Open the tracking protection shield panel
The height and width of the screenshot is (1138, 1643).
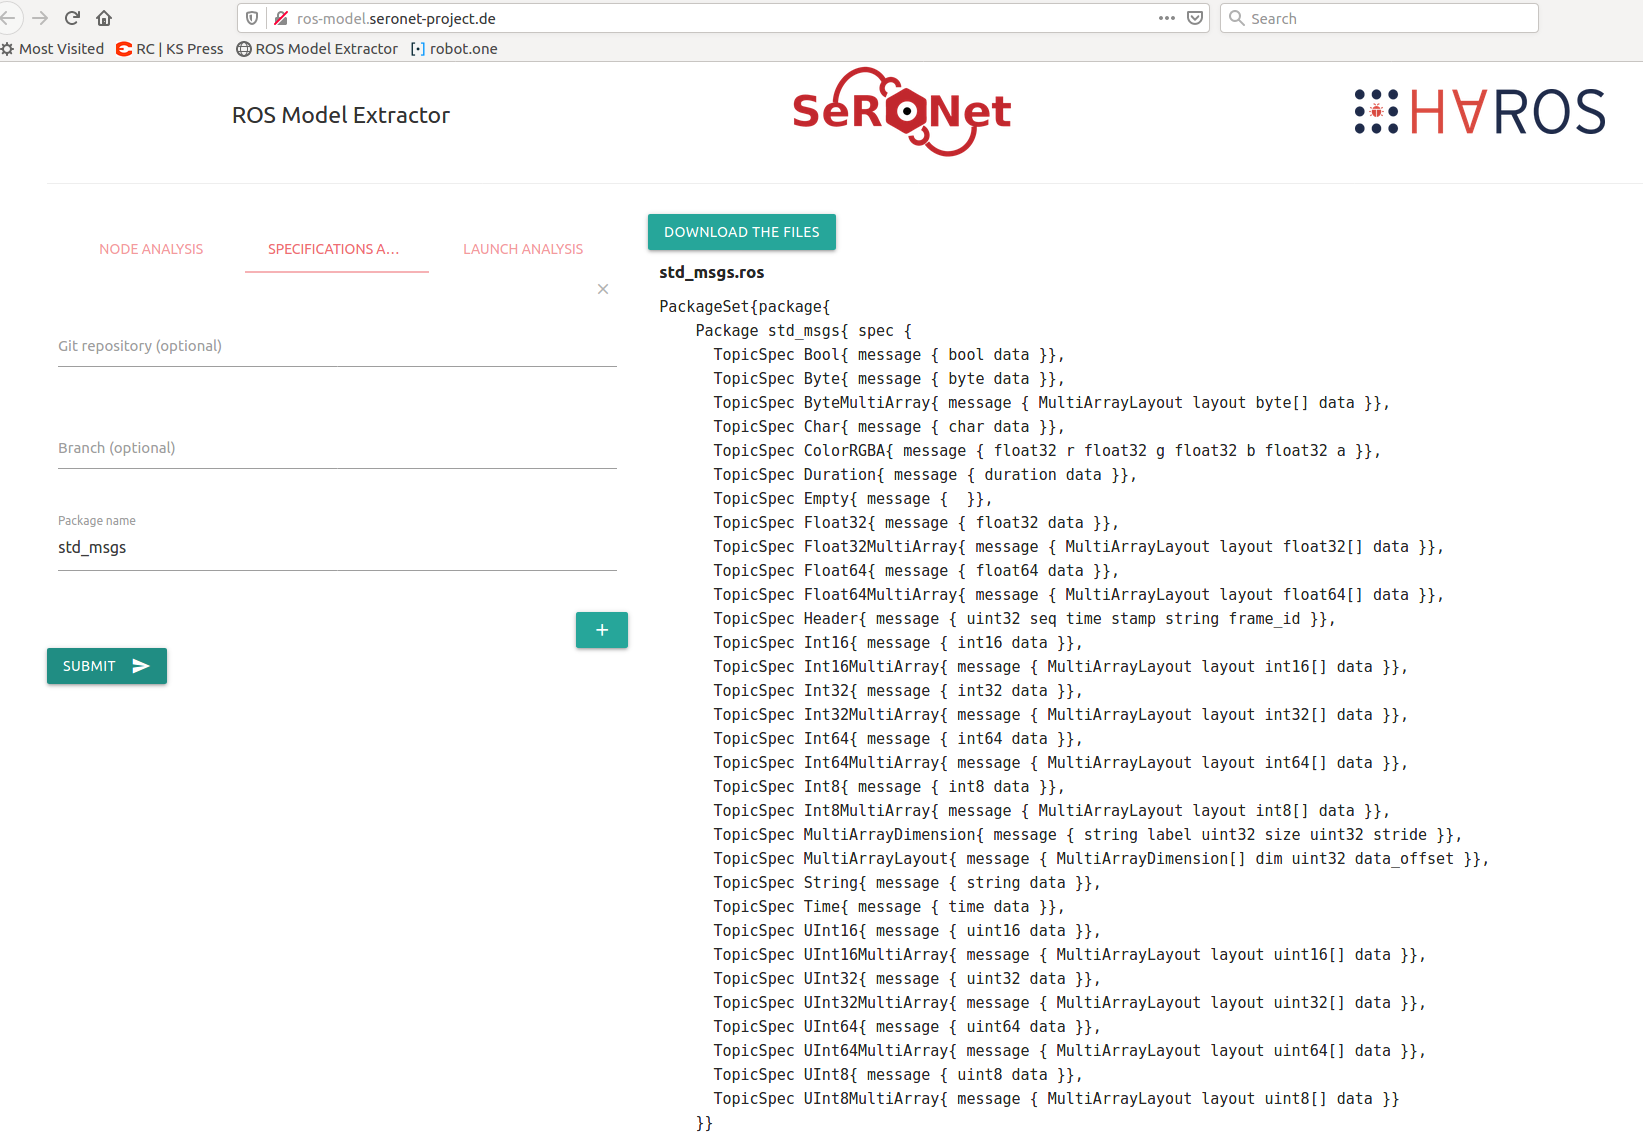pyautogui.click(x=252, y=17)
